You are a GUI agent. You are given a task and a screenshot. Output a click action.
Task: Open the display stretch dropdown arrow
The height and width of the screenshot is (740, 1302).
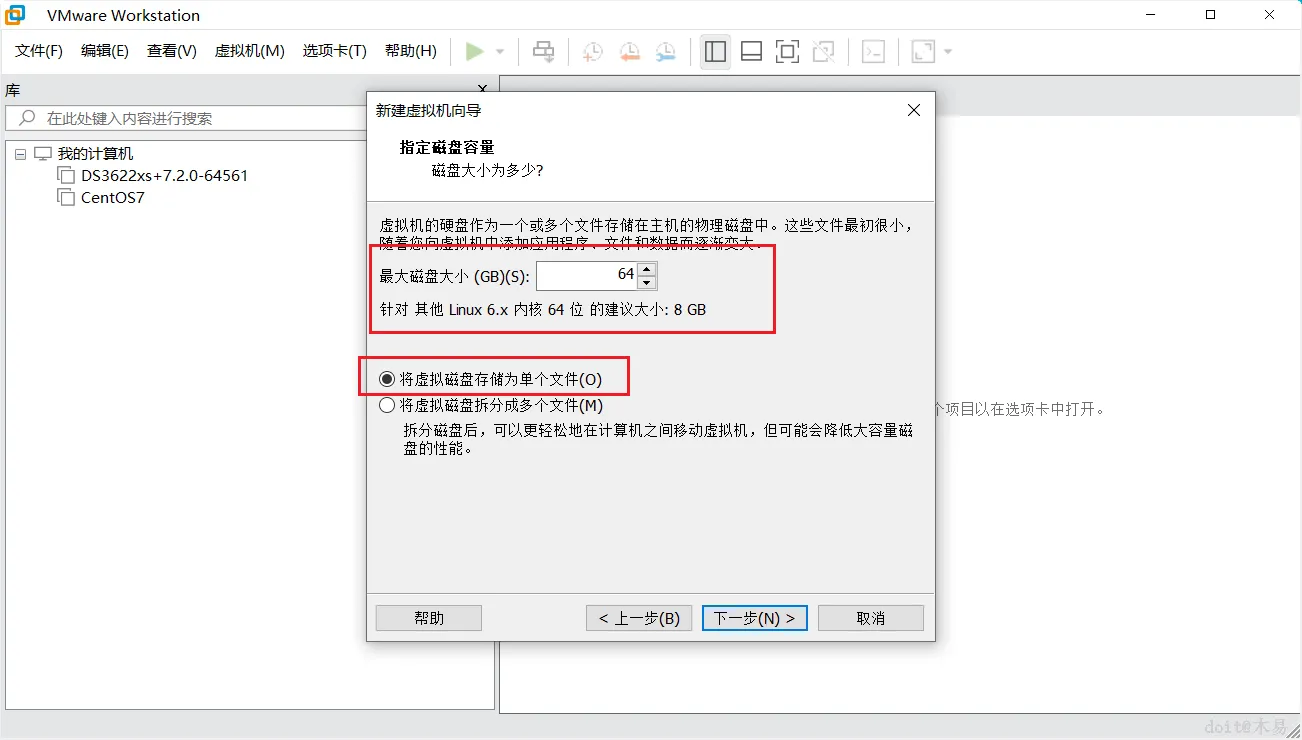pos(946,51)
